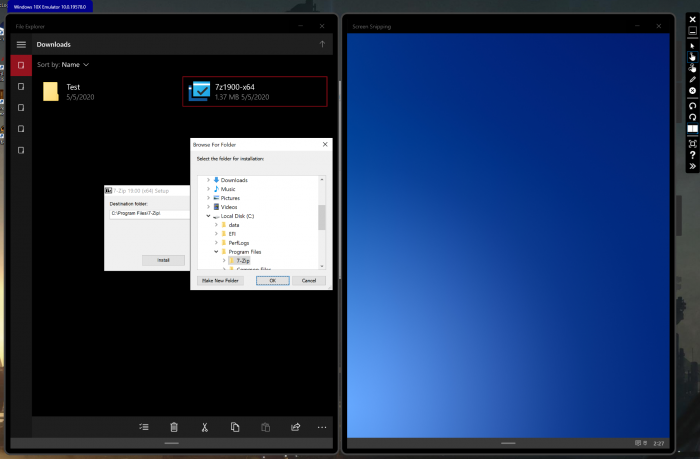Click the folder tree scrollbar down arrow
The image size is (700, 459).
(321, 266)
